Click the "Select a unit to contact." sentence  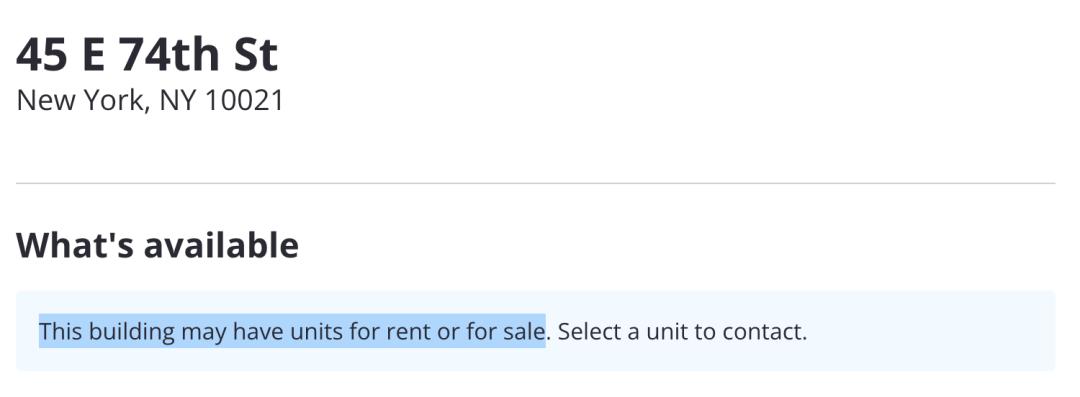[x=682, y=332]
